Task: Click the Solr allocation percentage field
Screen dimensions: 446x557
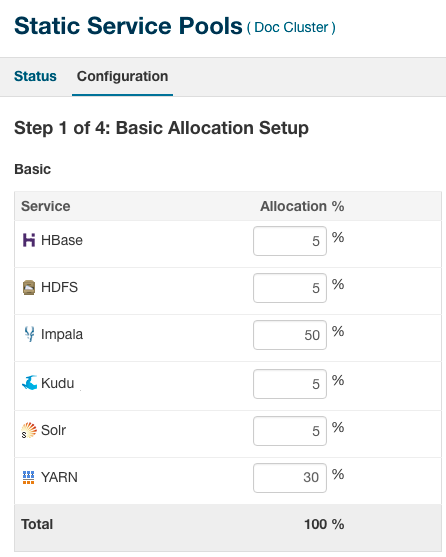Action: point(290,431)
